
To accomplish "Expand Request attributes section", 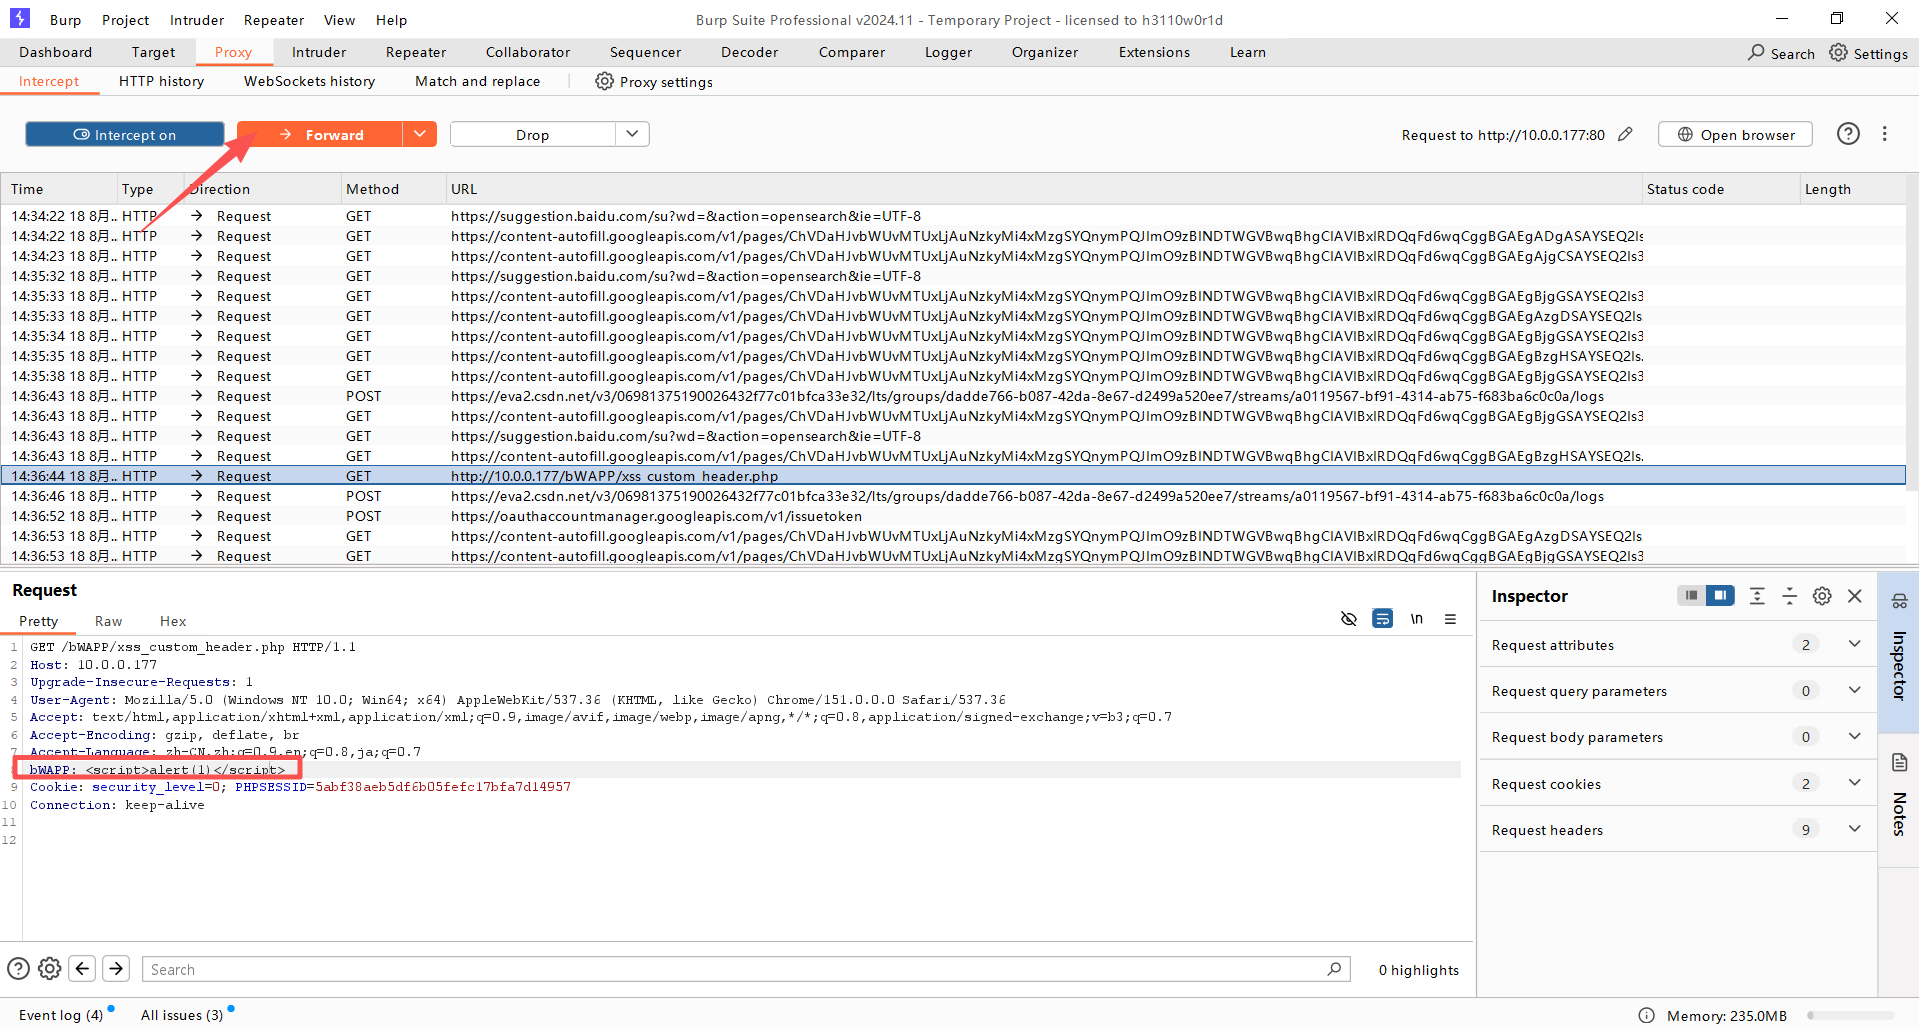I will [1854, 644].
